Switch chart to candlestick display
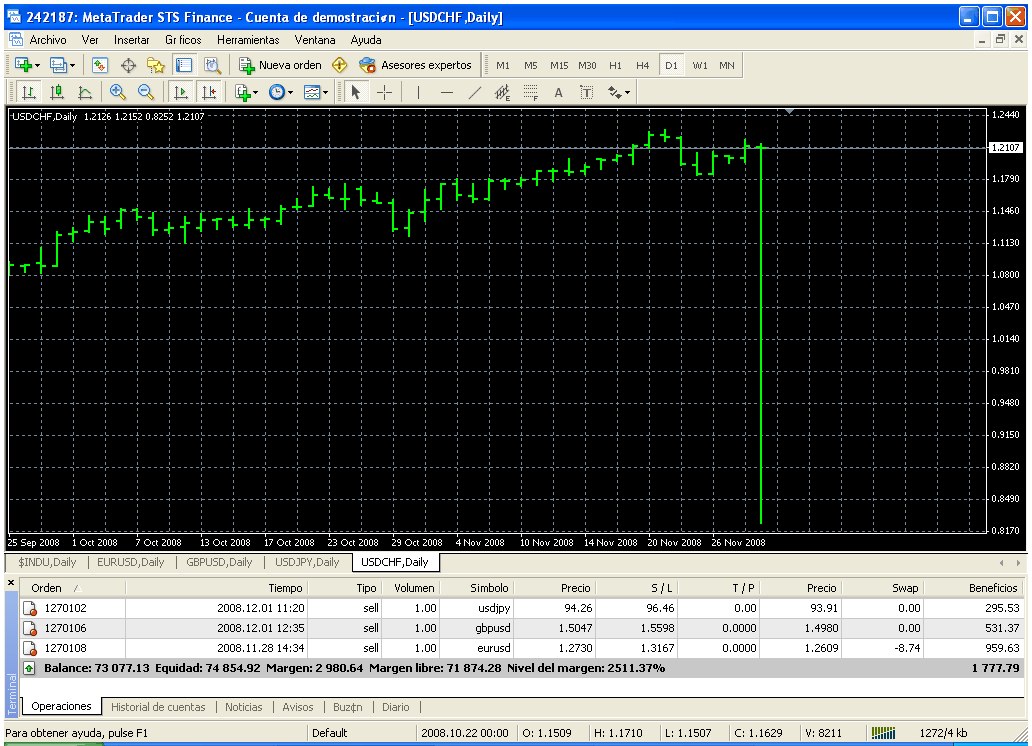Viewport: 1032px width, 746px height. coord(57,92)
